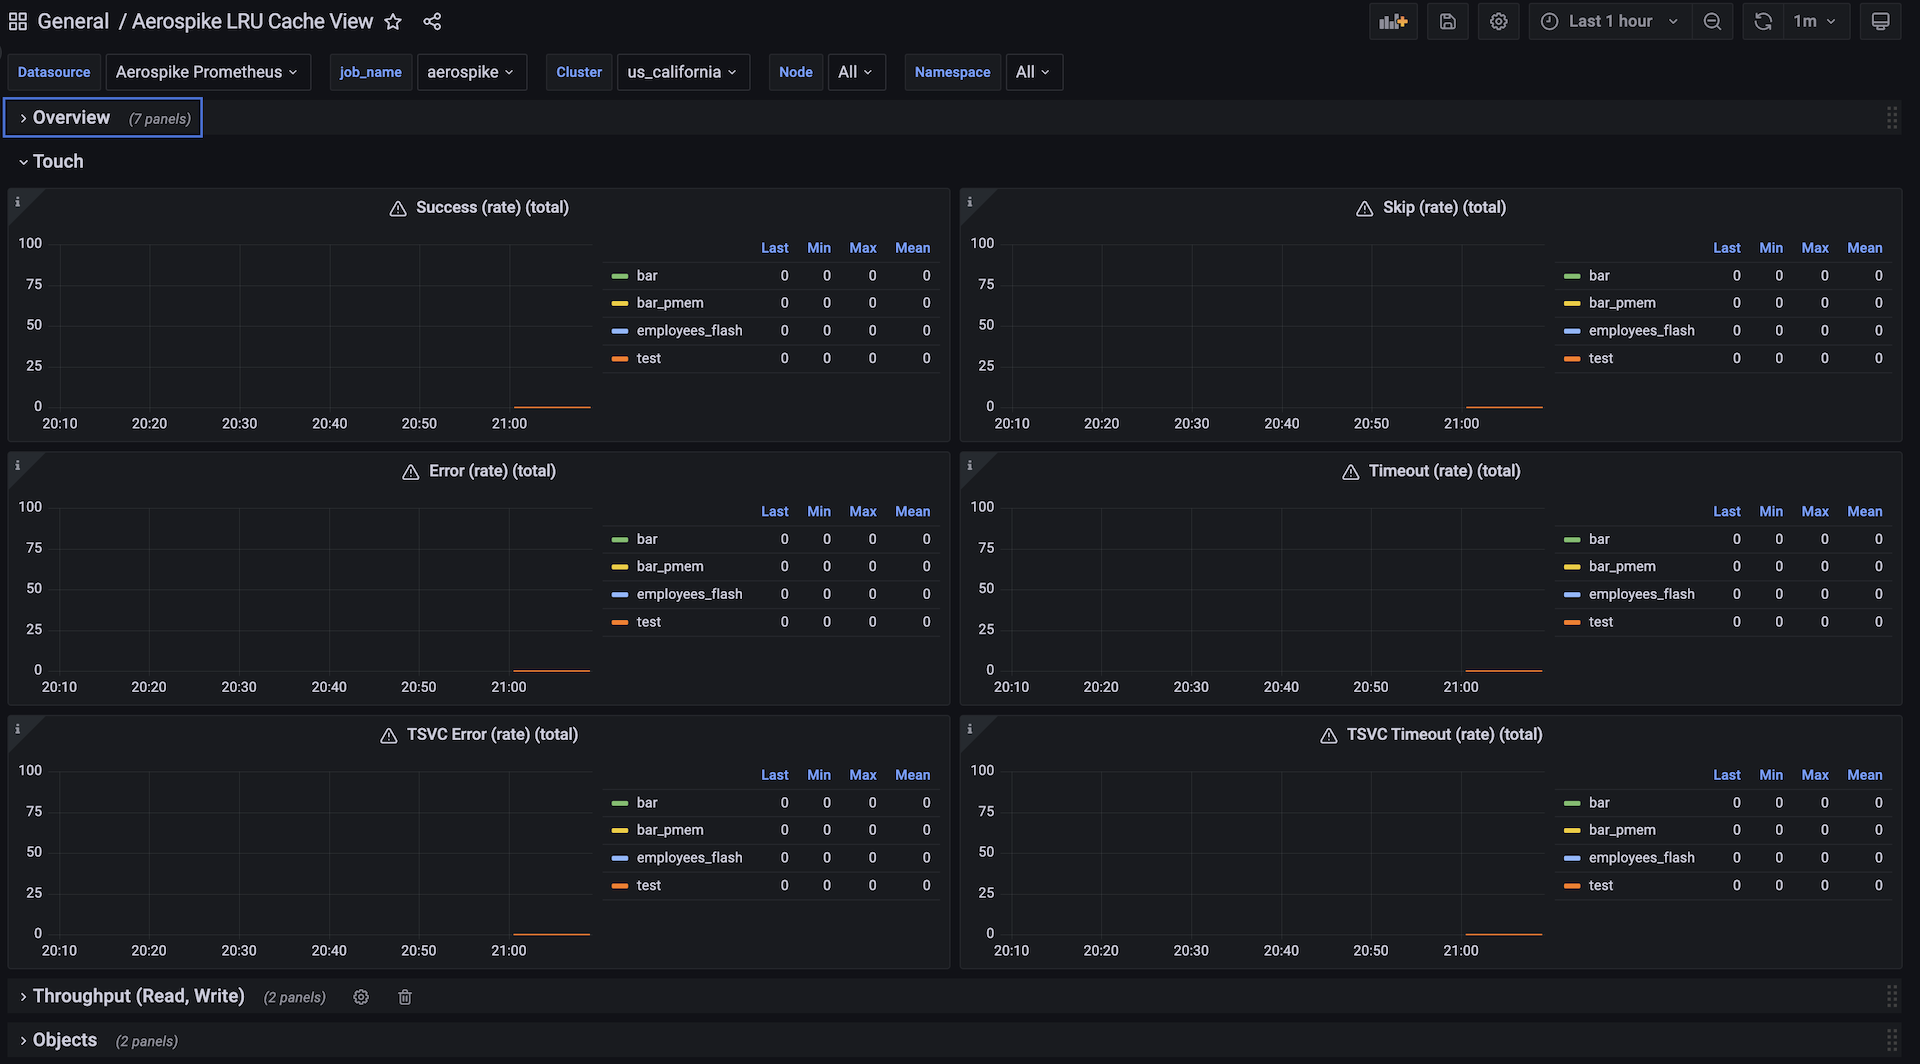This screenshot has width=1920, height=1064.
Task: Cycle view mode with the monitor icon
Action: (x=1880, y=21)
